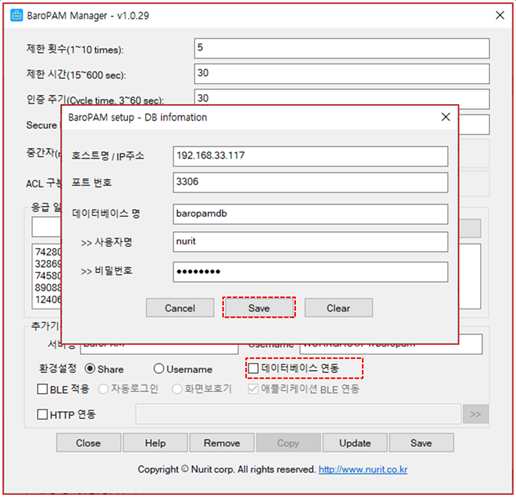Image resolution: width=516 pixels, height=498 pixels.
Task: Click the >> 비밀번호 label
Action: pyautogui.click(x=106, y=271)
